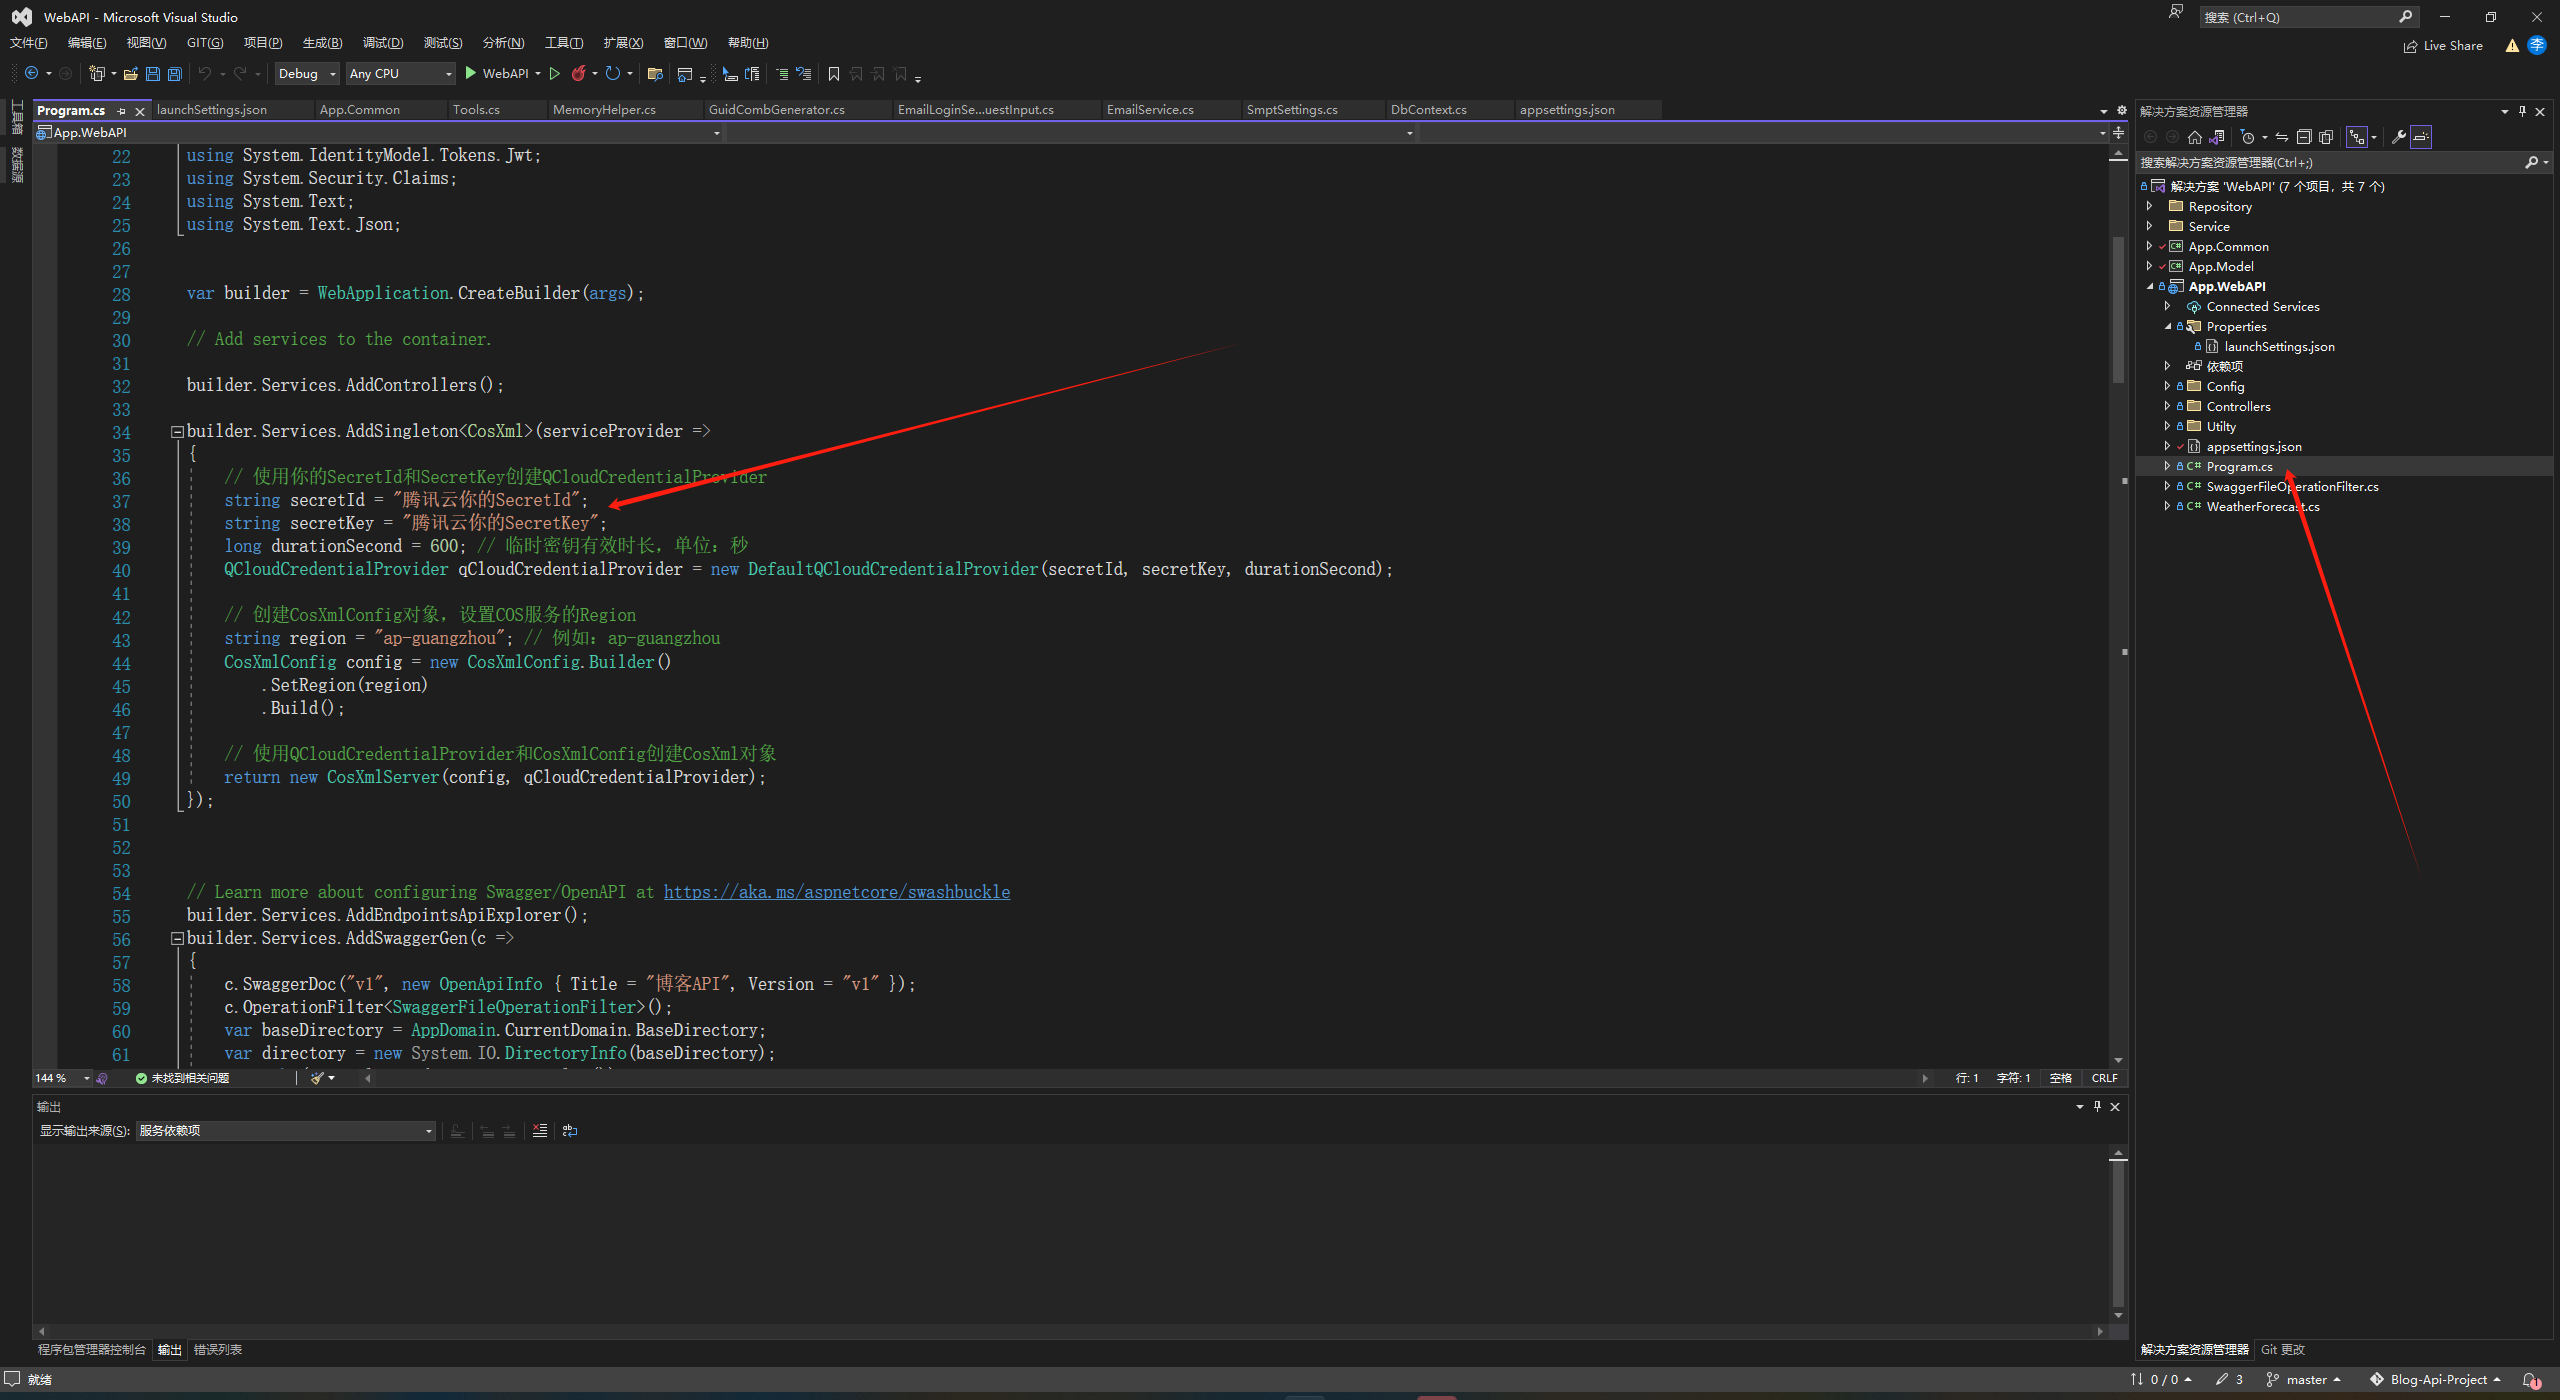Open editor window settings gear icon
Viewport: 2560px width, 1400px height.
point(2122,110)
